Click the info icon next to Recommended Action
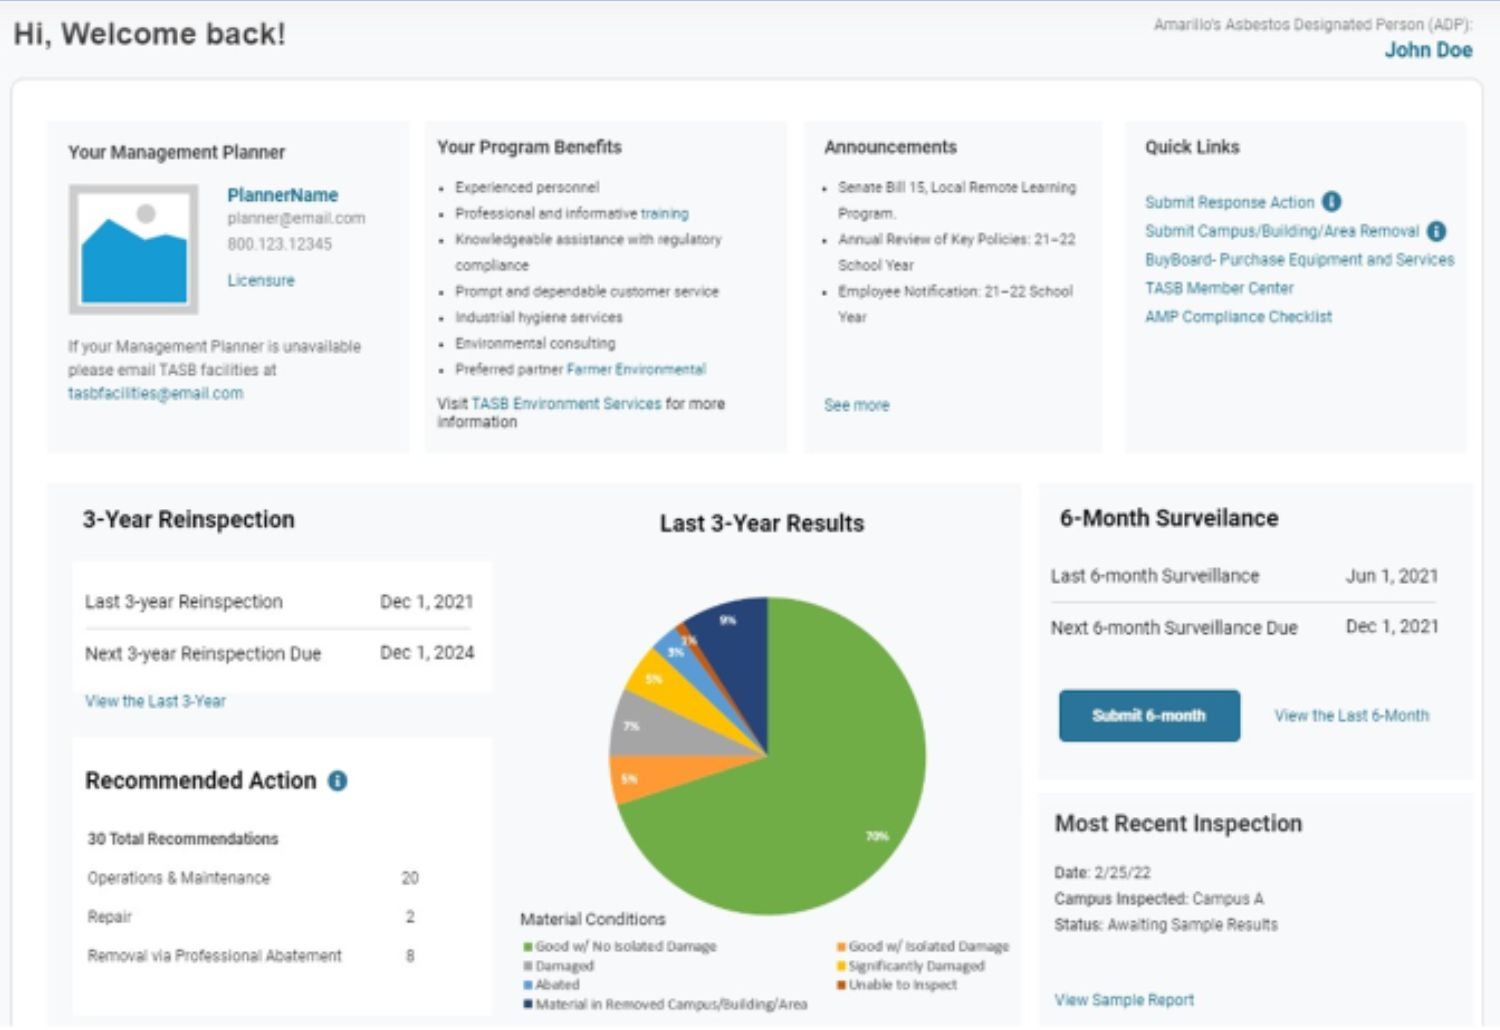 [x=337, y=781]
